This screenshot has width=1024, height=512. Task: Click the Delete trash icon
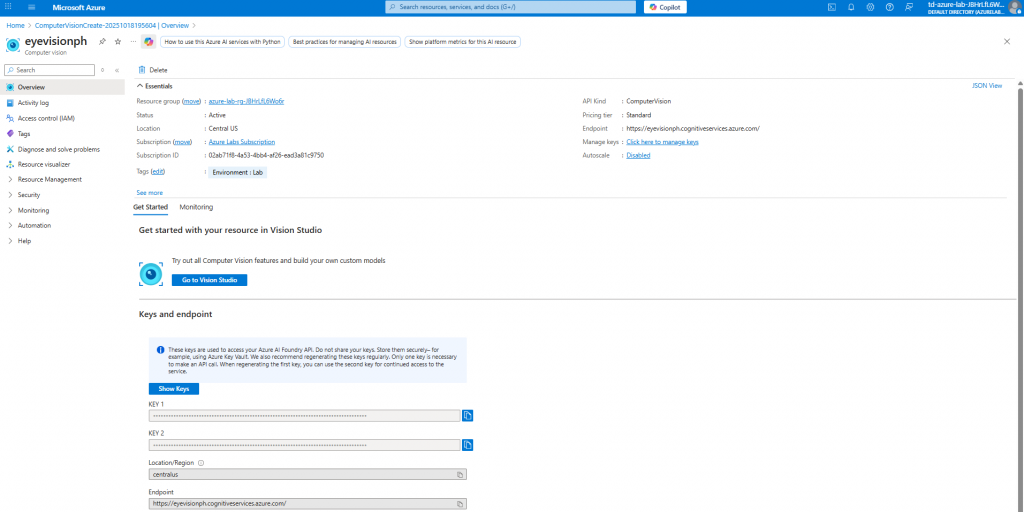click(x=142, y=70)
